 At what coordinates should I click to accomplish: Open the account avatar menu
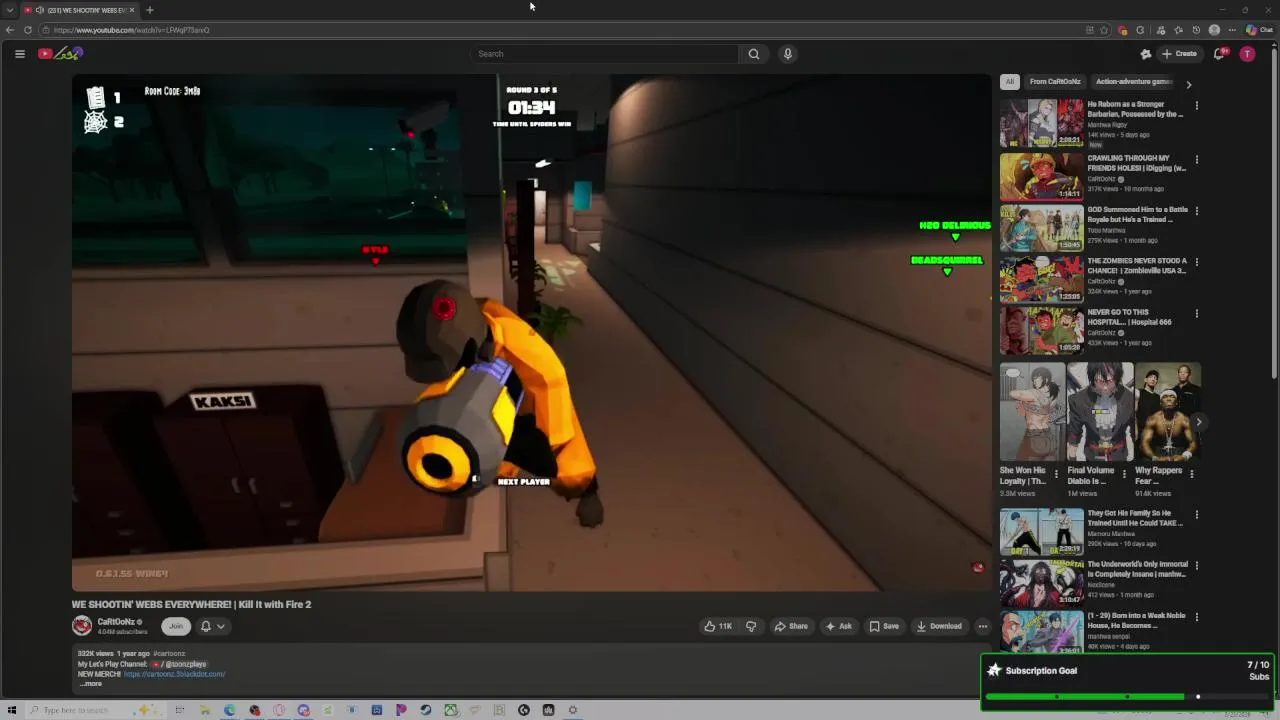point(1247,54)
